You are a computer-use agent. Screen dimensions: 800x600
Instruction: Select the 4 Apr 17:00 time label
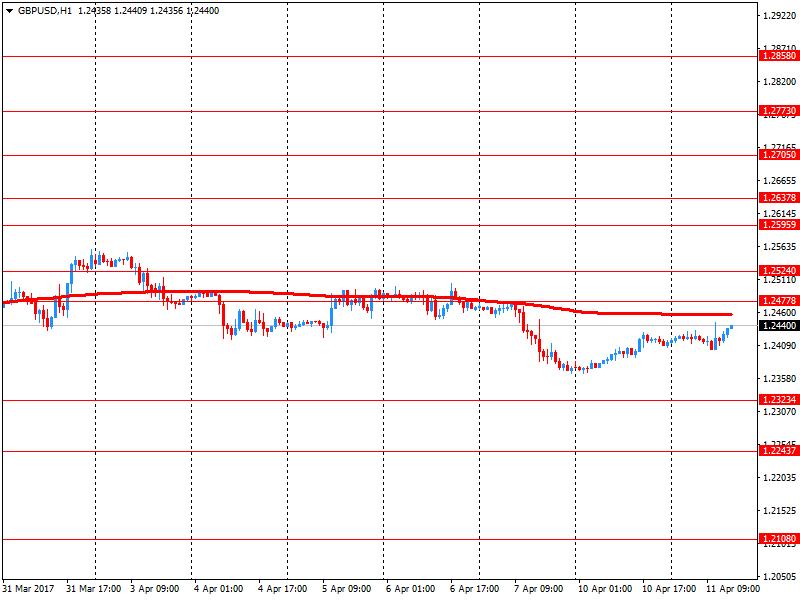tap(282, 589)
